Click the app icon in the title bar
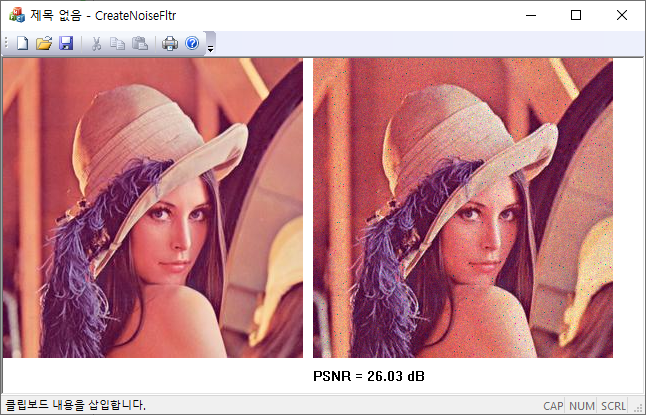Screen dimensions: 646x415 17,15
